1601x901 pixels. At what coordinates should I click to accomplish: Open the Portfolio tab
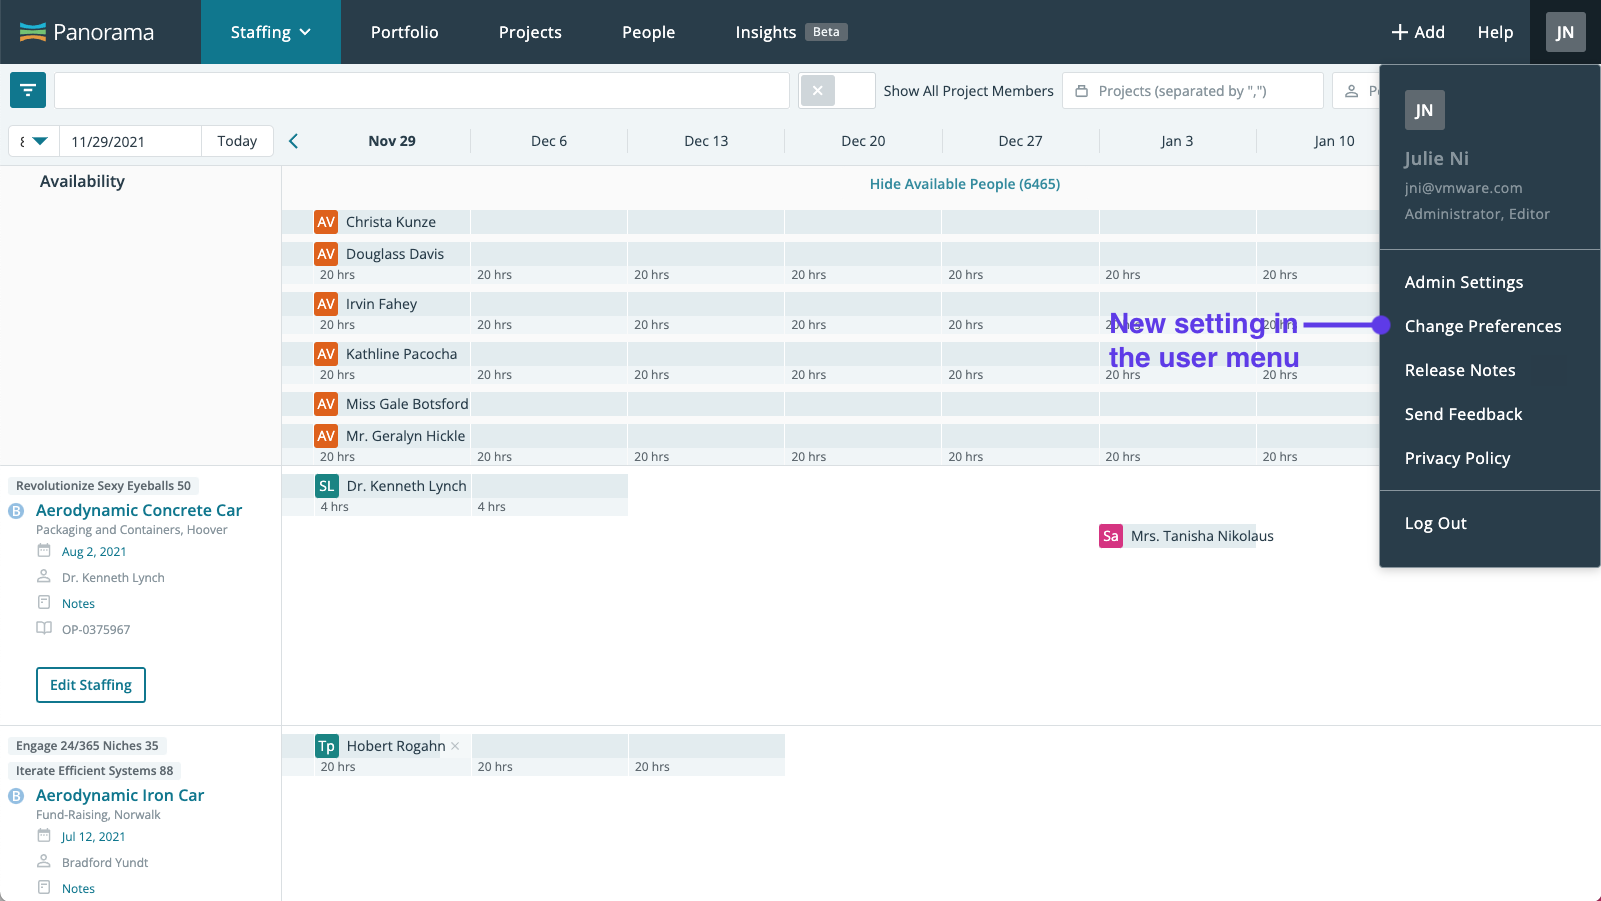pos(404,32)
